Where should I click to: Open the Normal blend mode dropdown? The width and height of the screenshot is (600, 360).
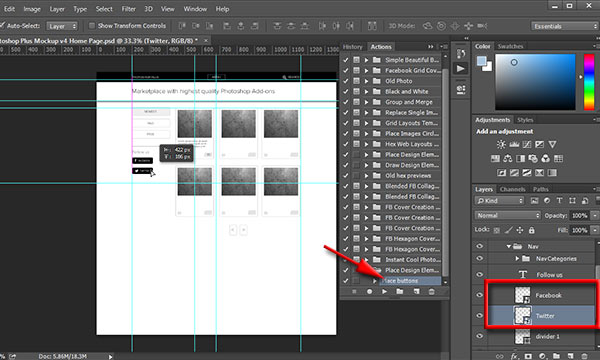pyautogui.click(x=508, y=215)
